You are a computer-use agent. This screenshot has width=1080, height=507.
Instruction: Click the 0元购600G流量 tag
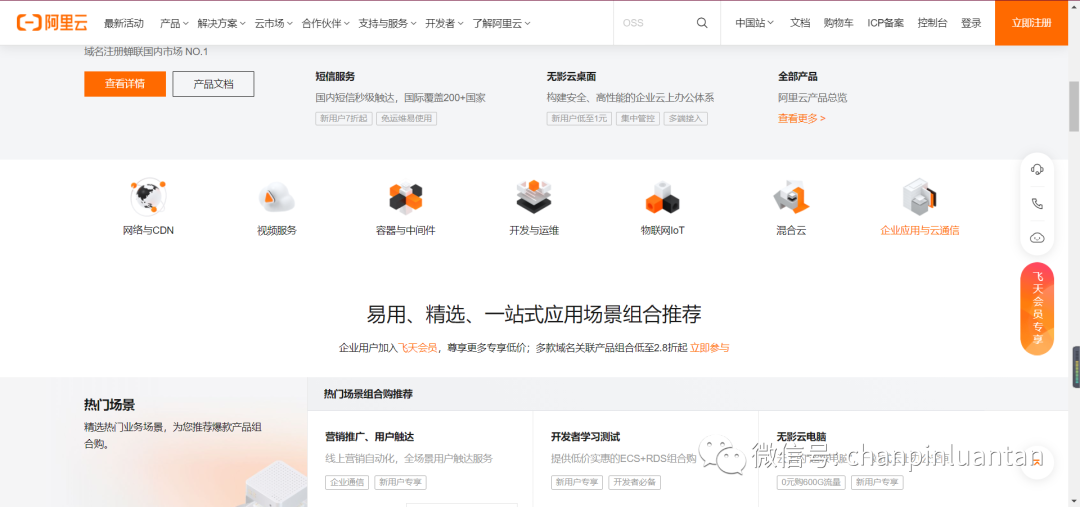(812, 482)
